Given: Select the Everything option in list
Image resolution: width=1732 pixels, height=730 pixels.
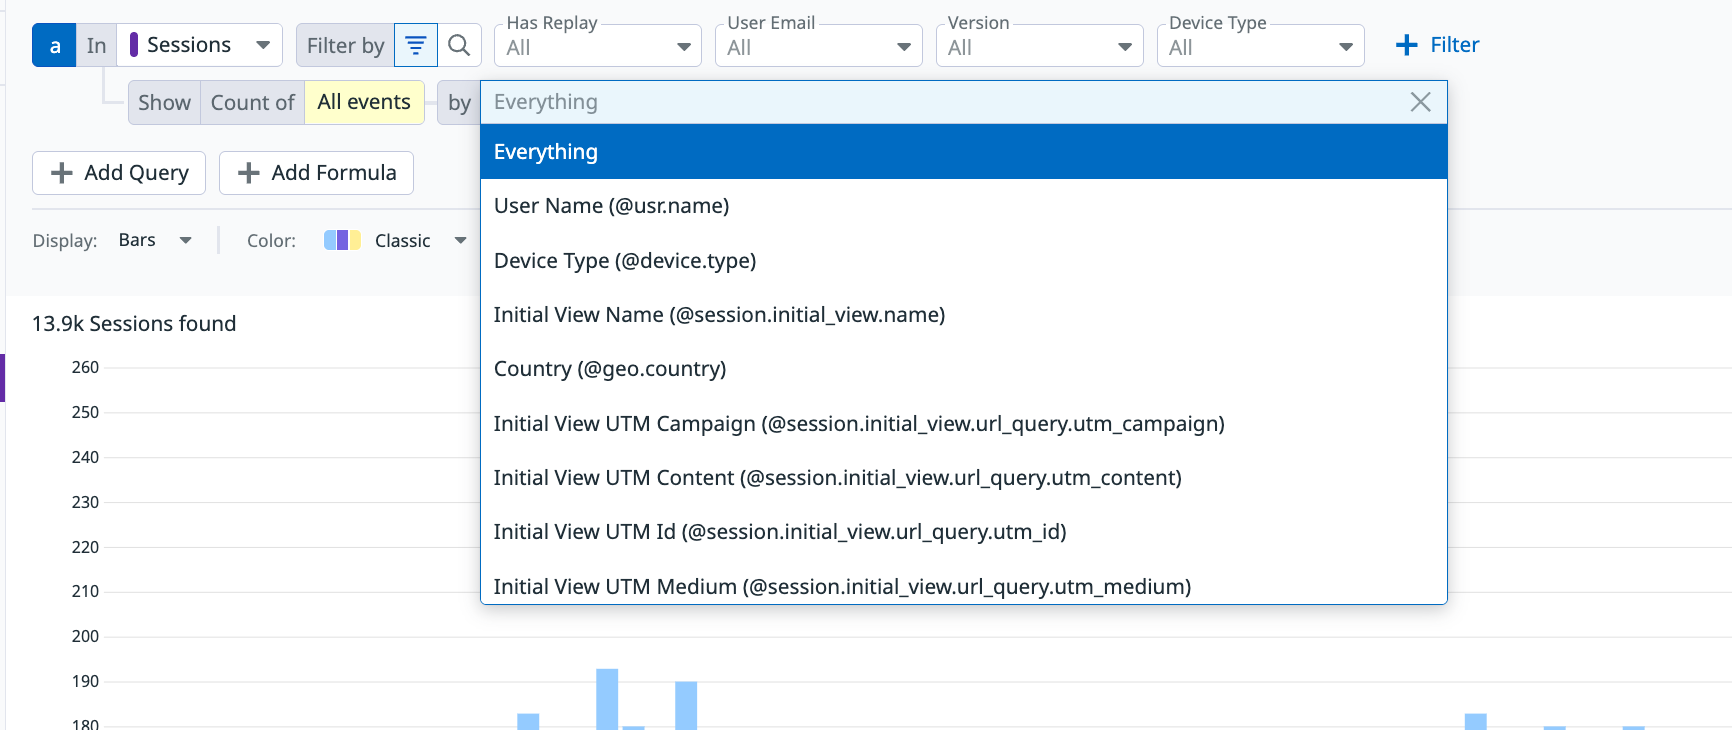Looking at the screenshot, I should pos(963,152).
